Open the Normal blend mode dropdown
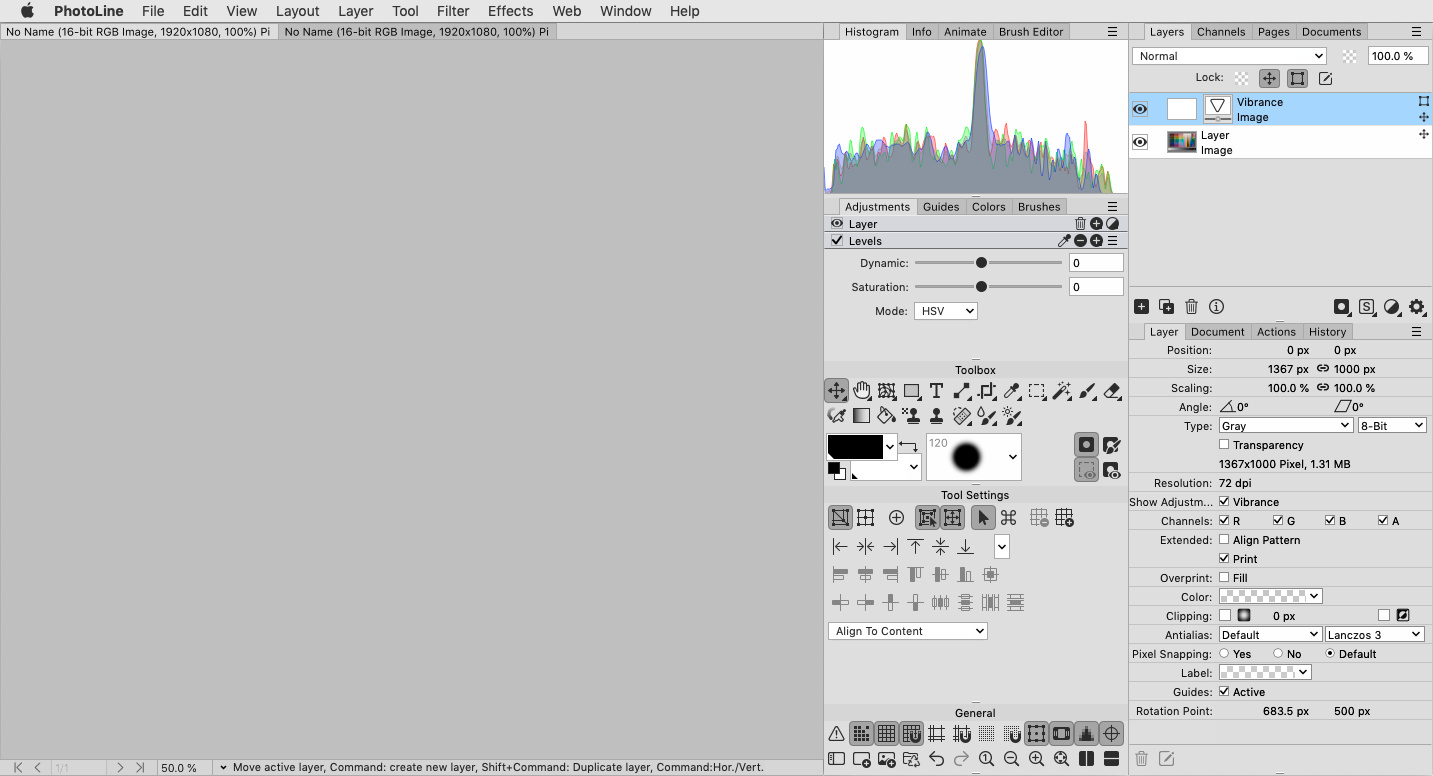 [x=1230, y=56]
